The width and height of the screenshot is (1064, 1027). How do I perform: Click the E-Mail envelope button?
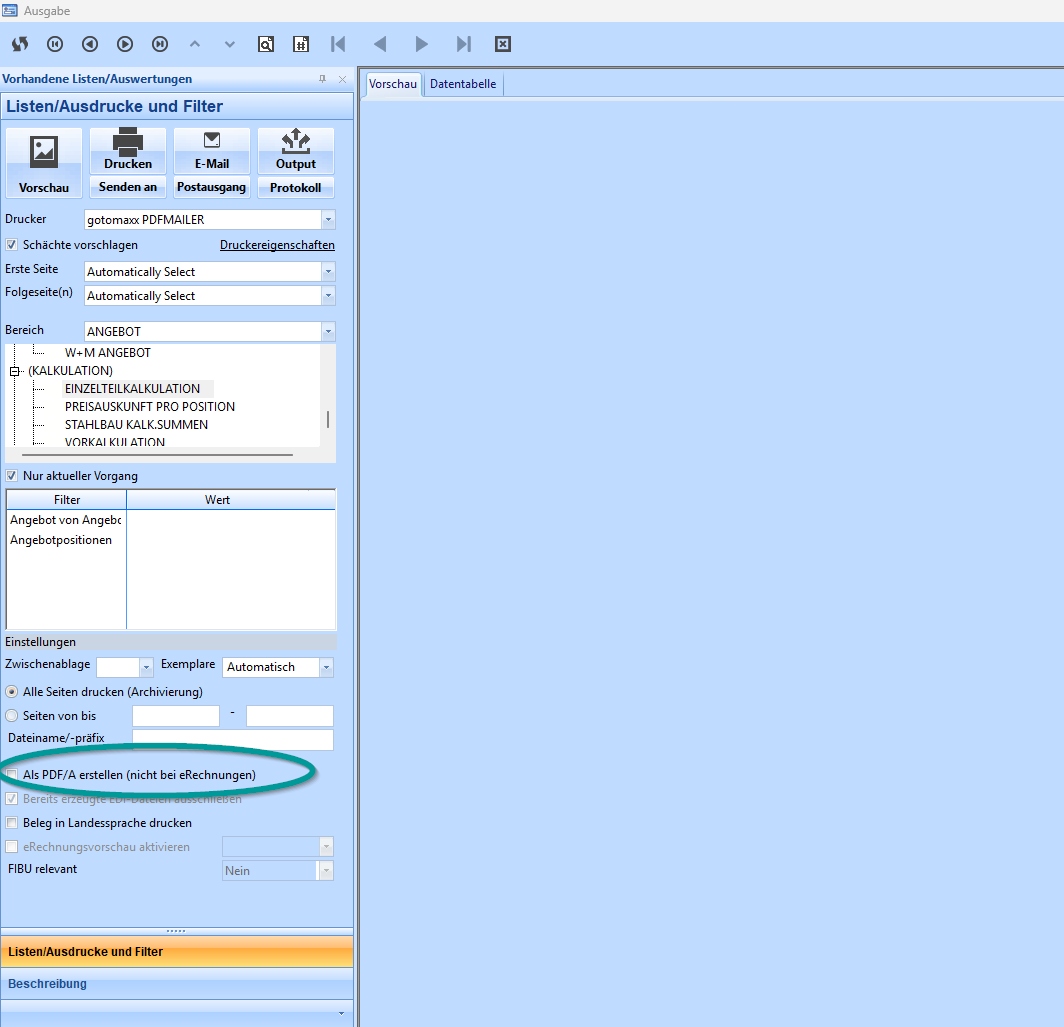coord(212,151)
